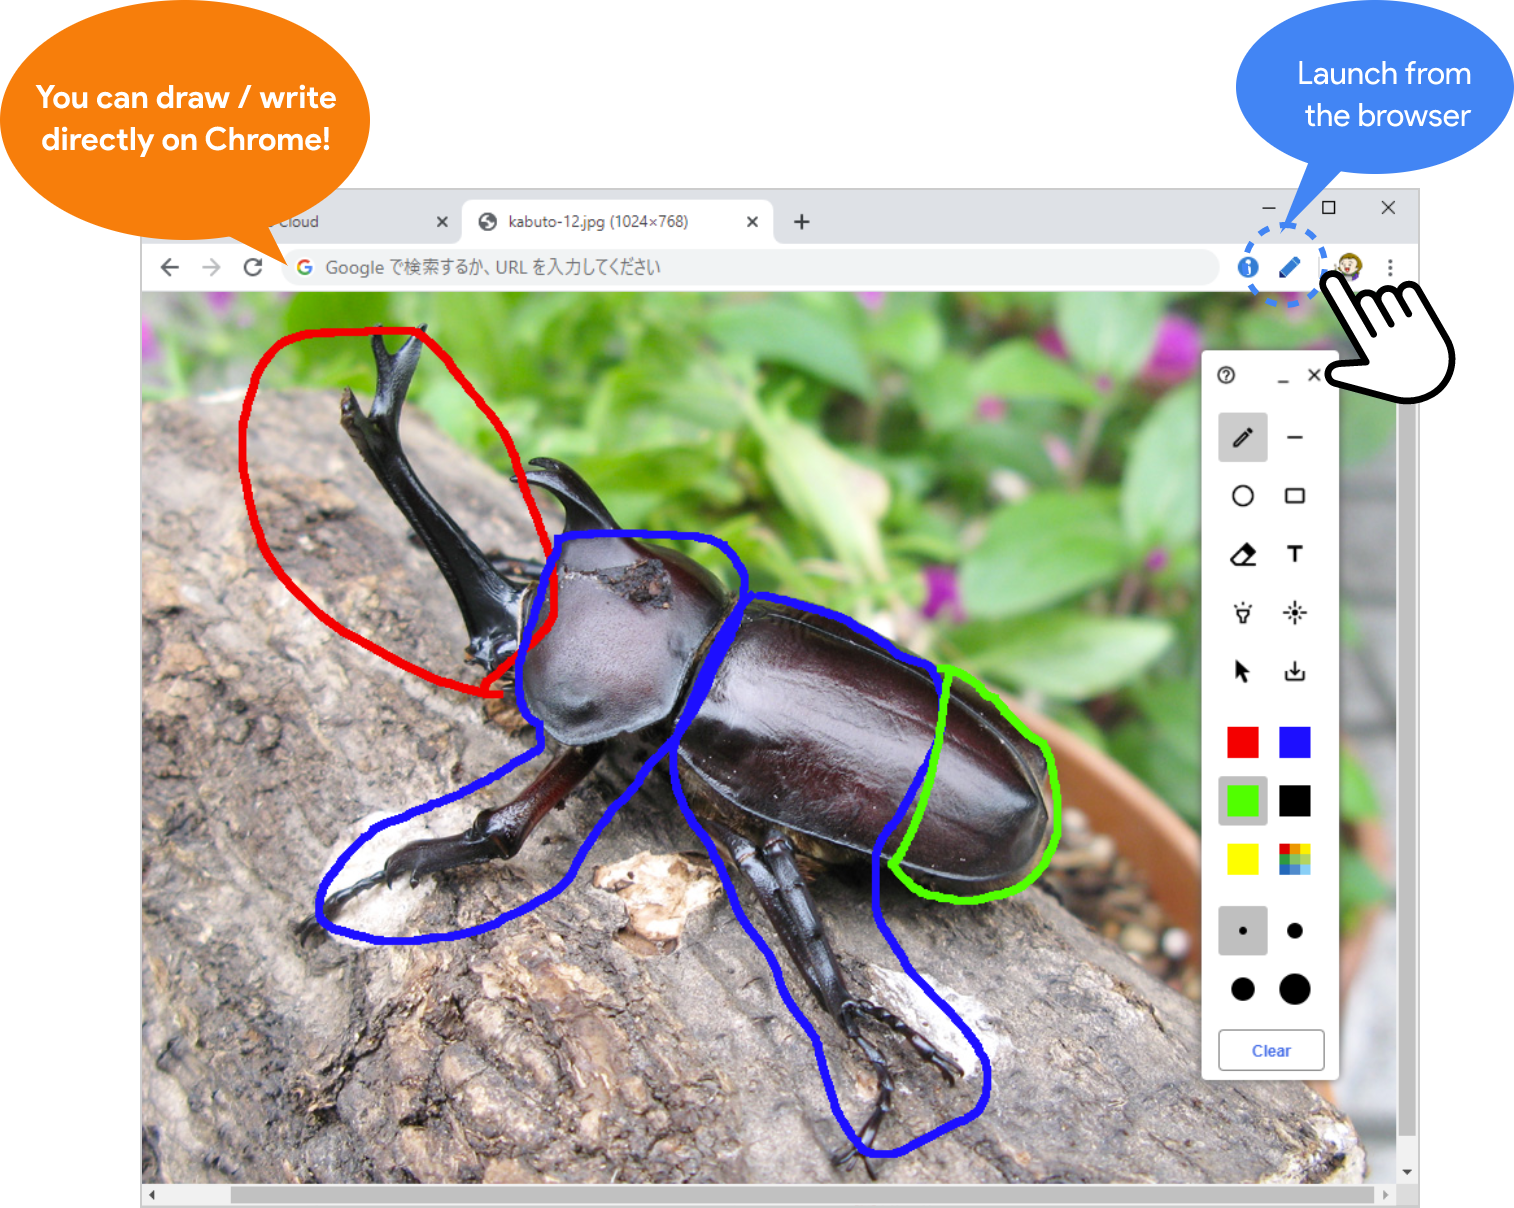The height and width of the screenshot is (1208, 1514).
Task: Select the straight line tool
Action: click(x=1294, y=438)
